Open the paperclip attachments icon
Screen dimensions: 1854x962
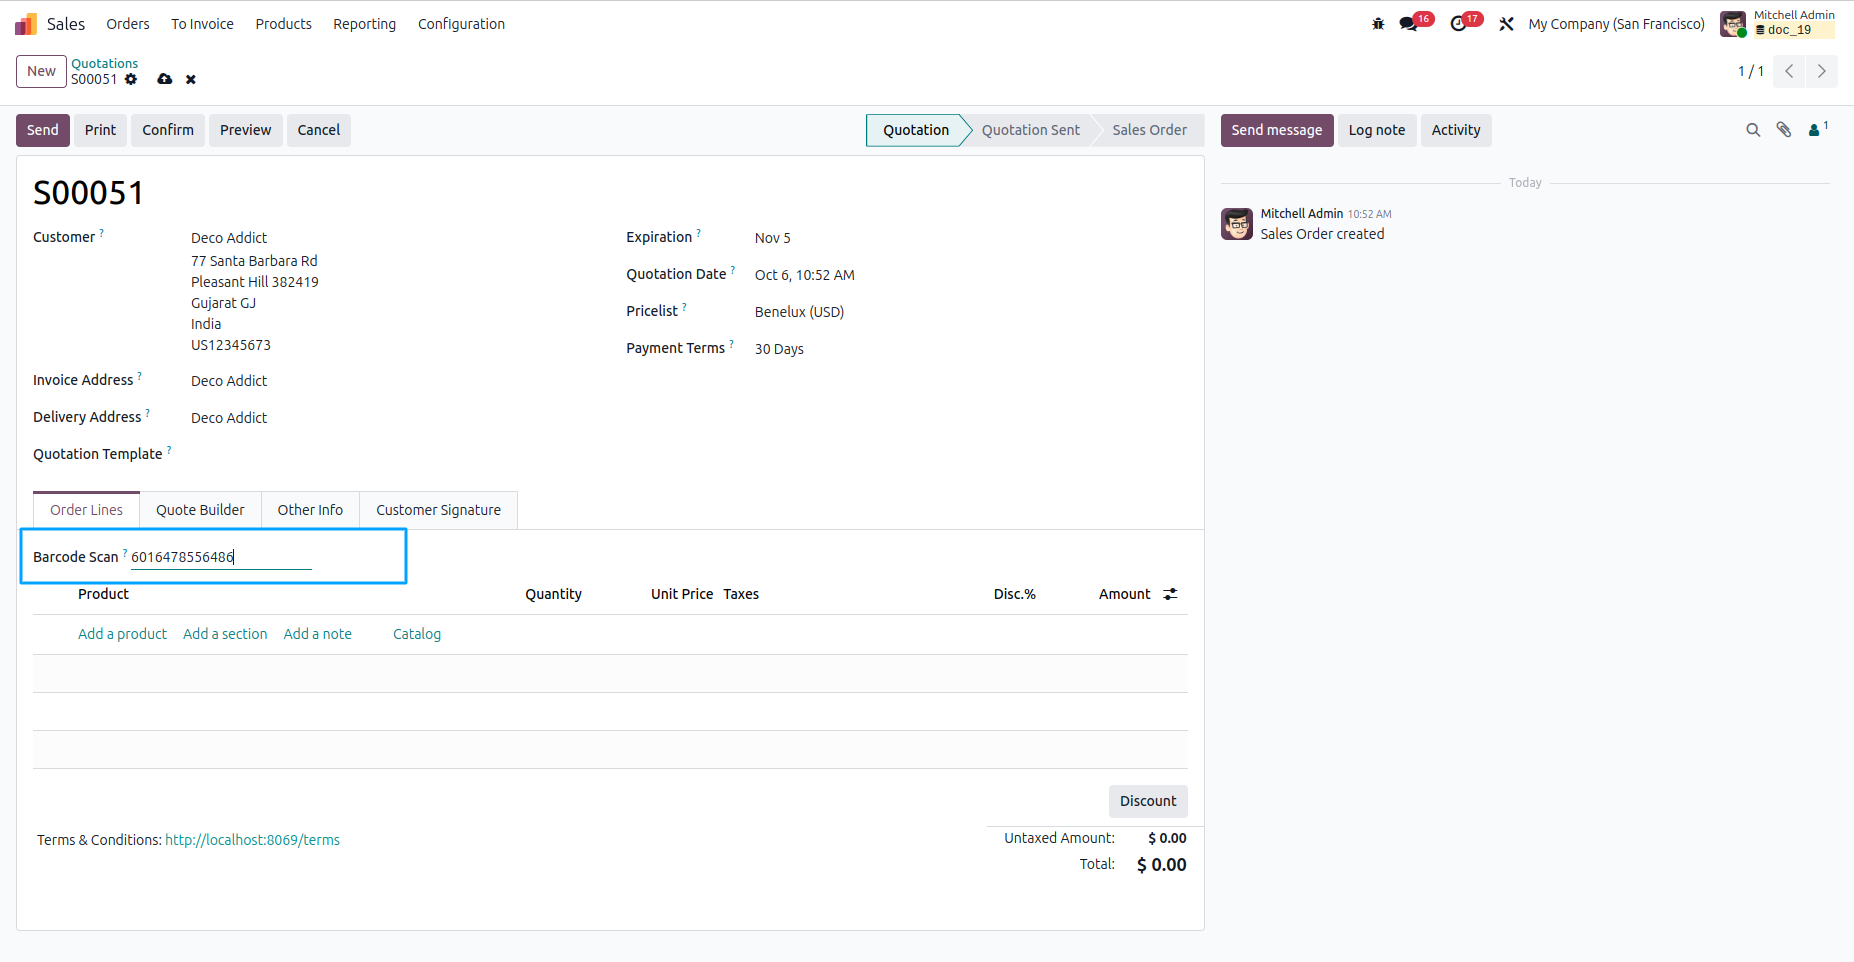tap(1784, 130)
